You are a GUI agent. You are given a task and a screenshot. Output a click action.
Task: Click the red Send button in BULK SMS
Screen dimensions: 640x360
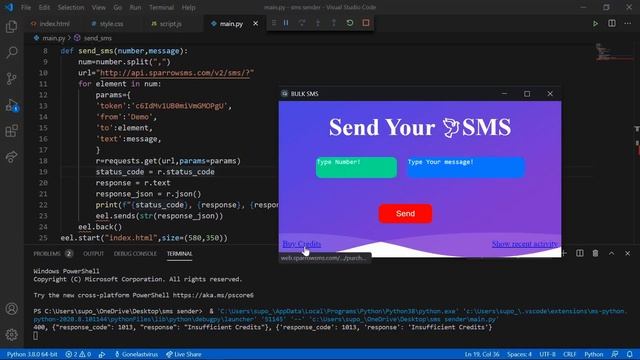pos(405,213)
